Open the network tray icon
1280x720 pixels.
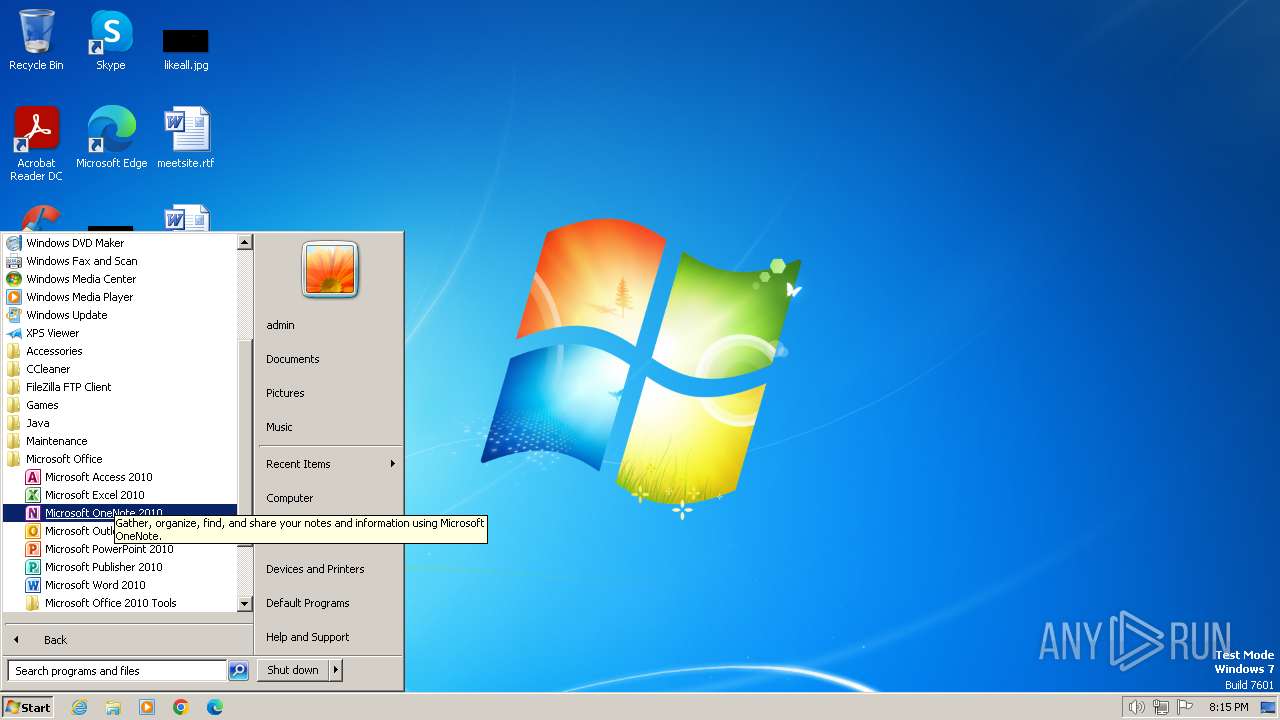(1161, 707)
